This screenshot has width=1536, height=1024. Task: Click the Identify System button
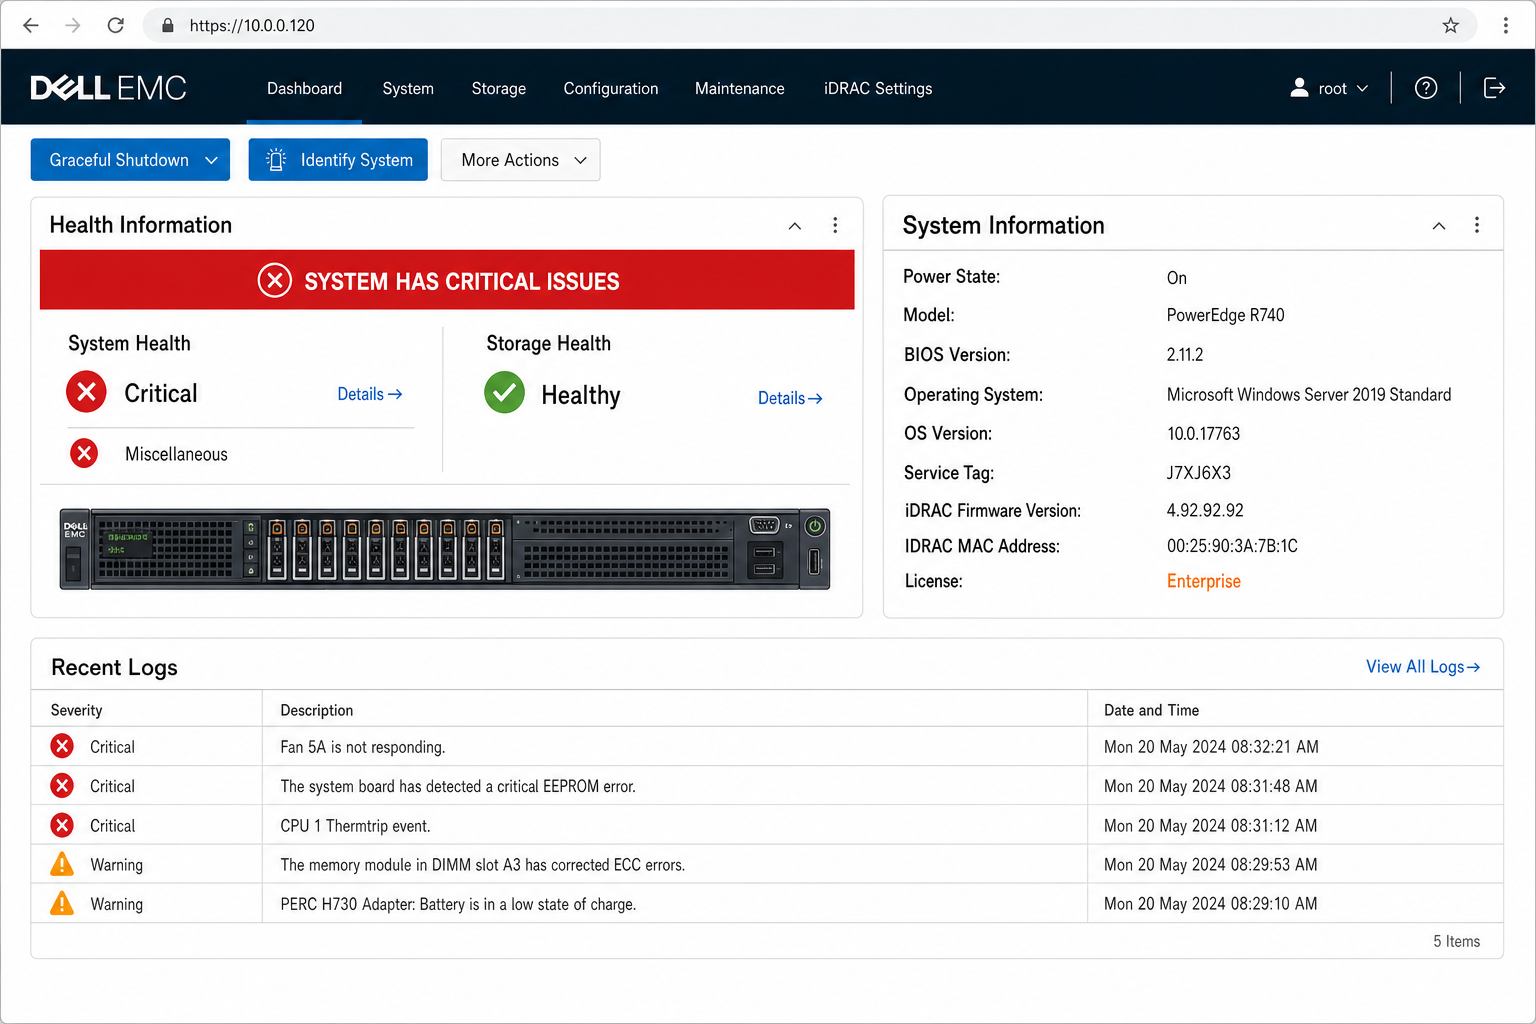(338, 160)
